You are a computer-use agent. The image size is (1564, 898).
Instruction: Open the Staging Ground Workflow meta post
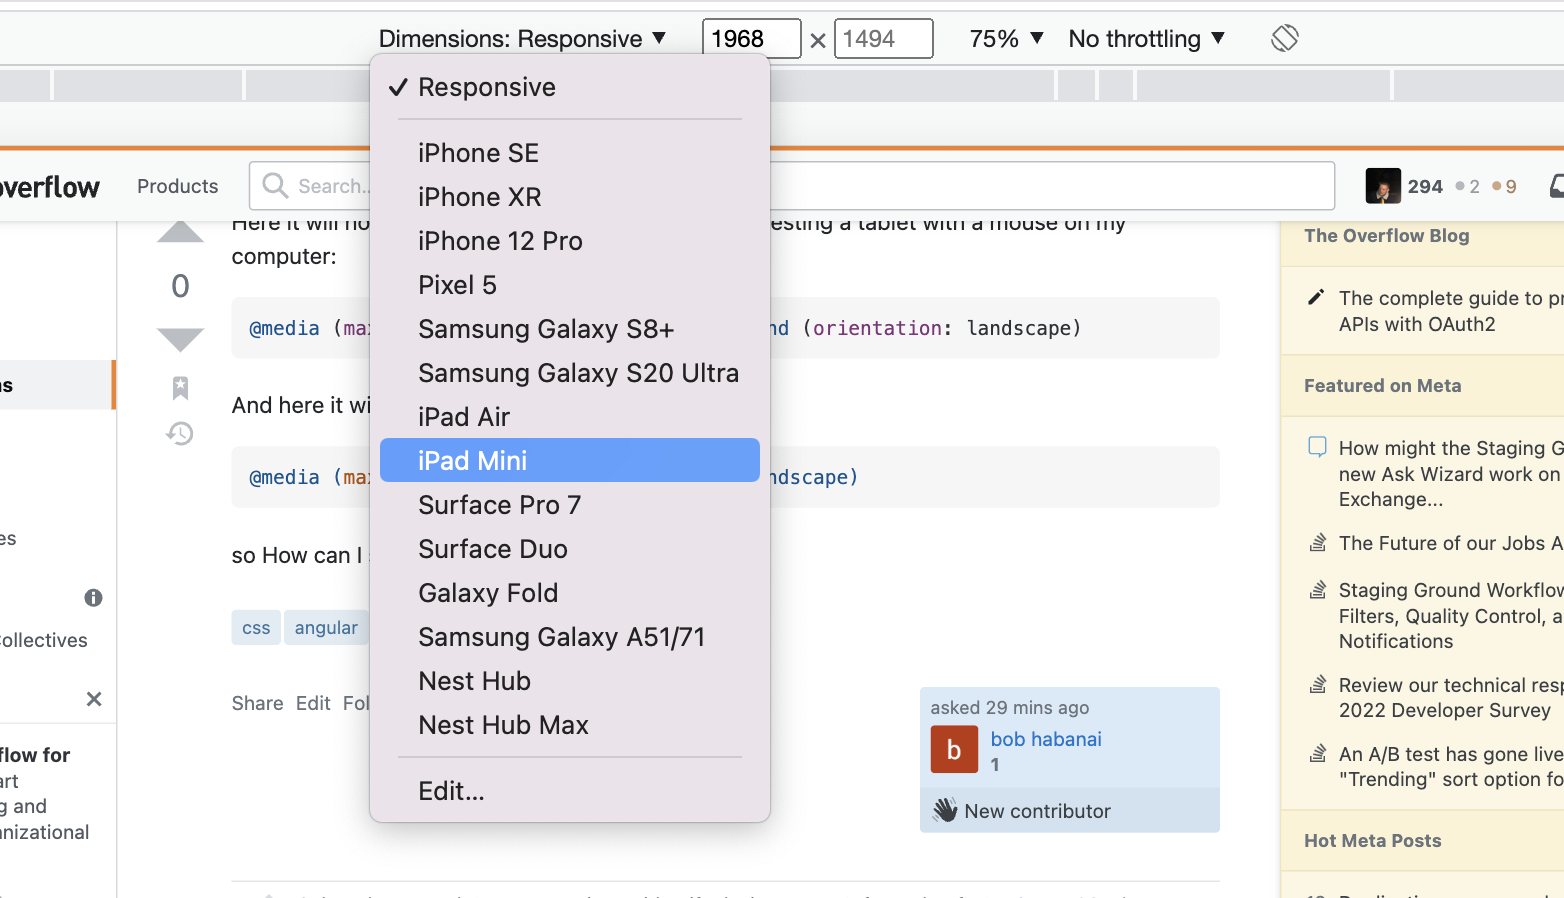[x=1451, y=616]
